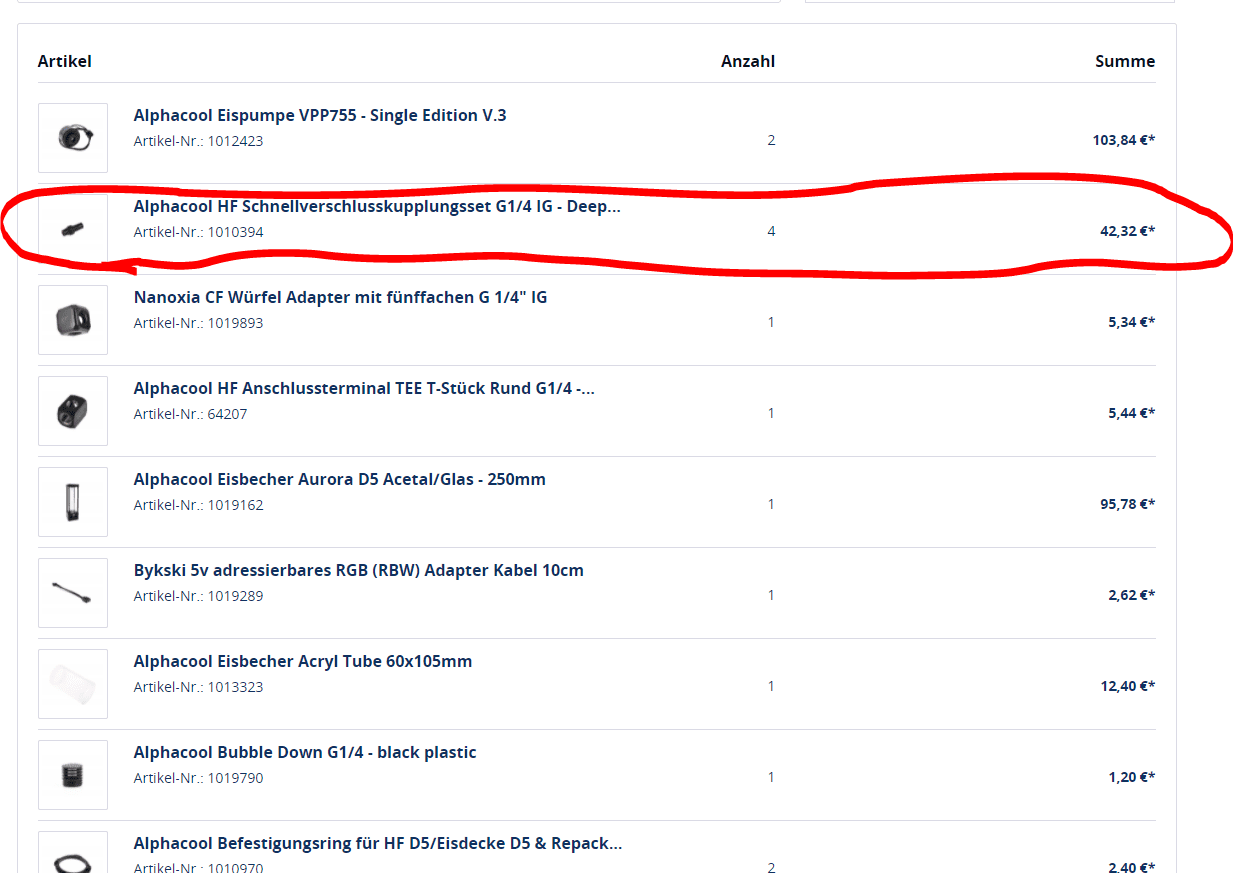The width and height of the screenshot is (1233, 873).
Task: Click the 5,34 € sum
Action: 1131,322
